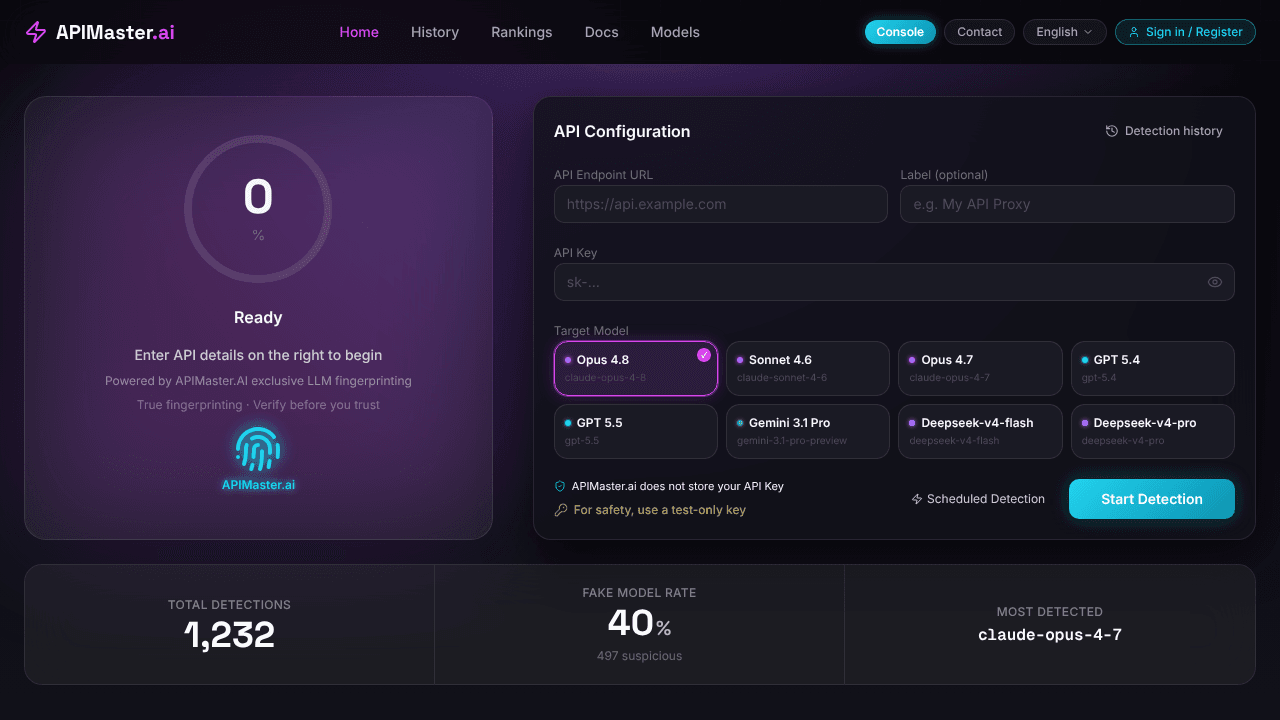Image resolution: width=1280 pixels, height=720 pixels.
Task: Click the Label (optional) field
Action: (x=1067, y=204)
